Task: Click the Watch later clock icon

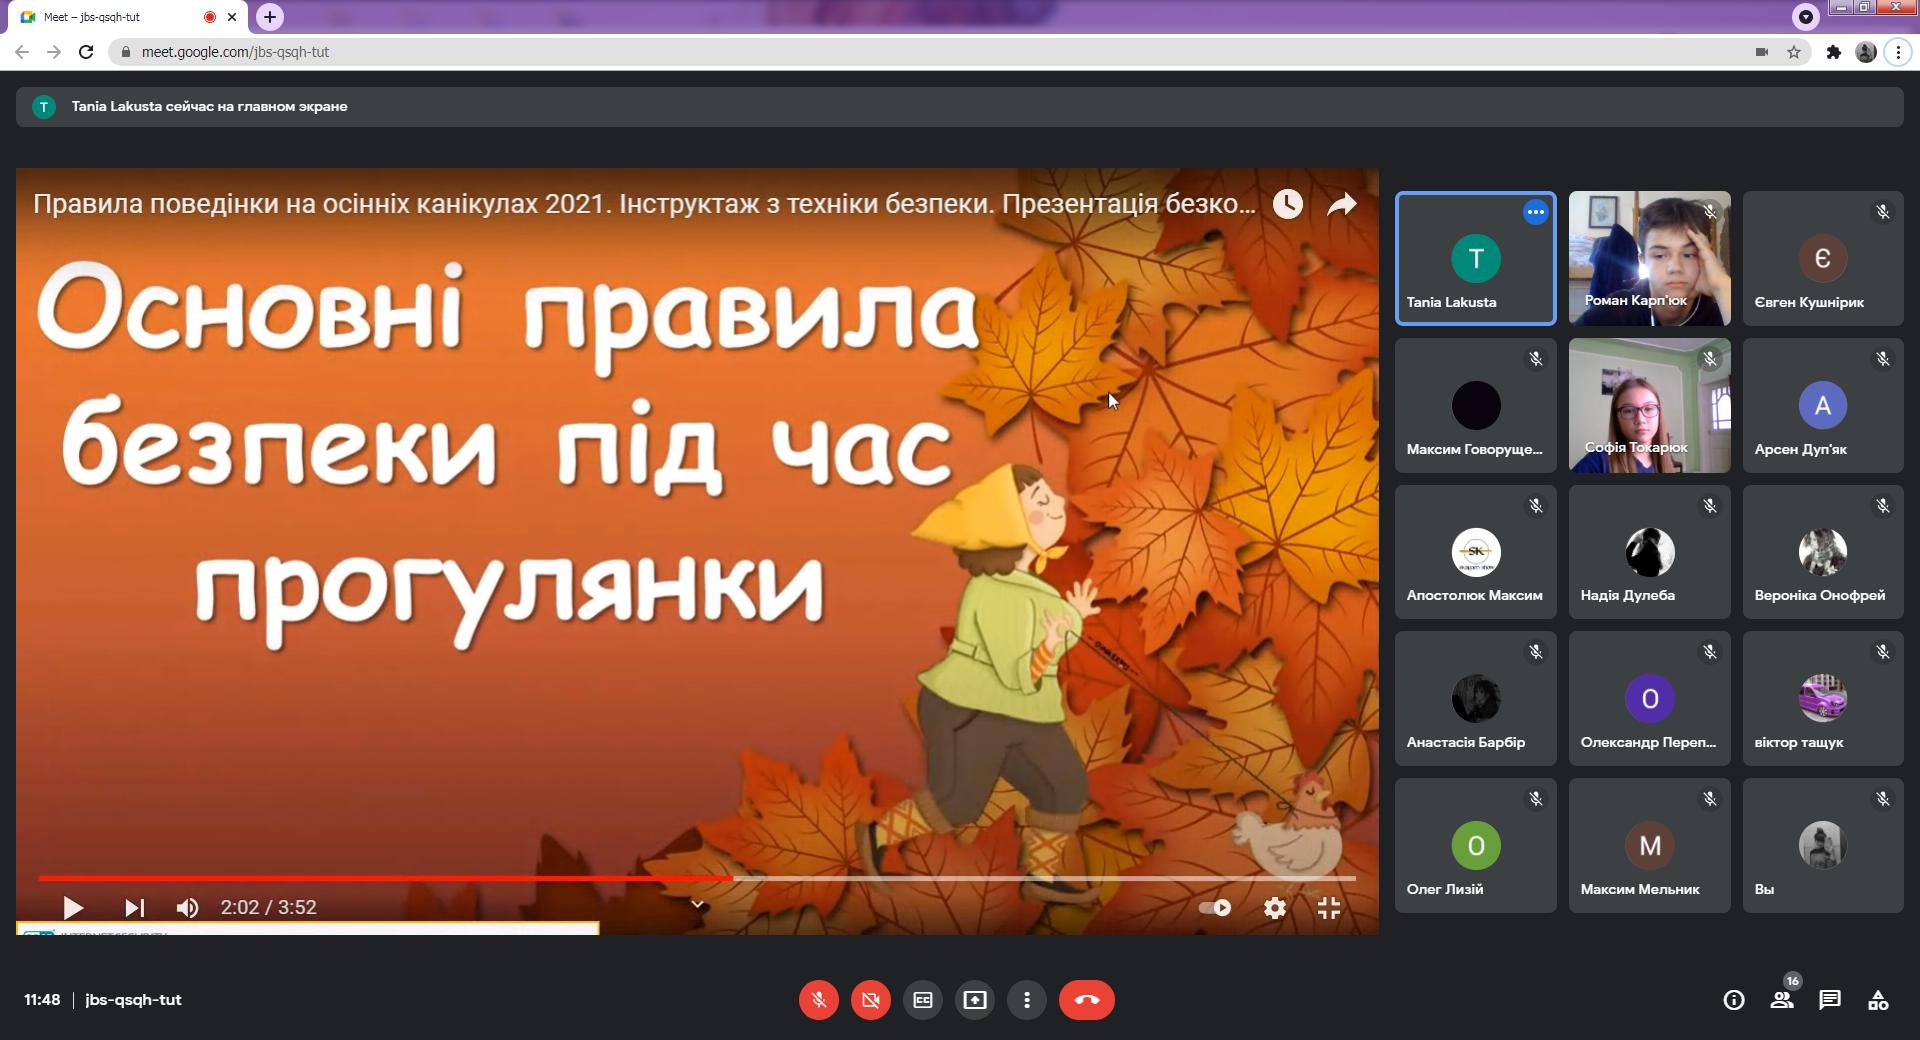Action: (1287, 204)
